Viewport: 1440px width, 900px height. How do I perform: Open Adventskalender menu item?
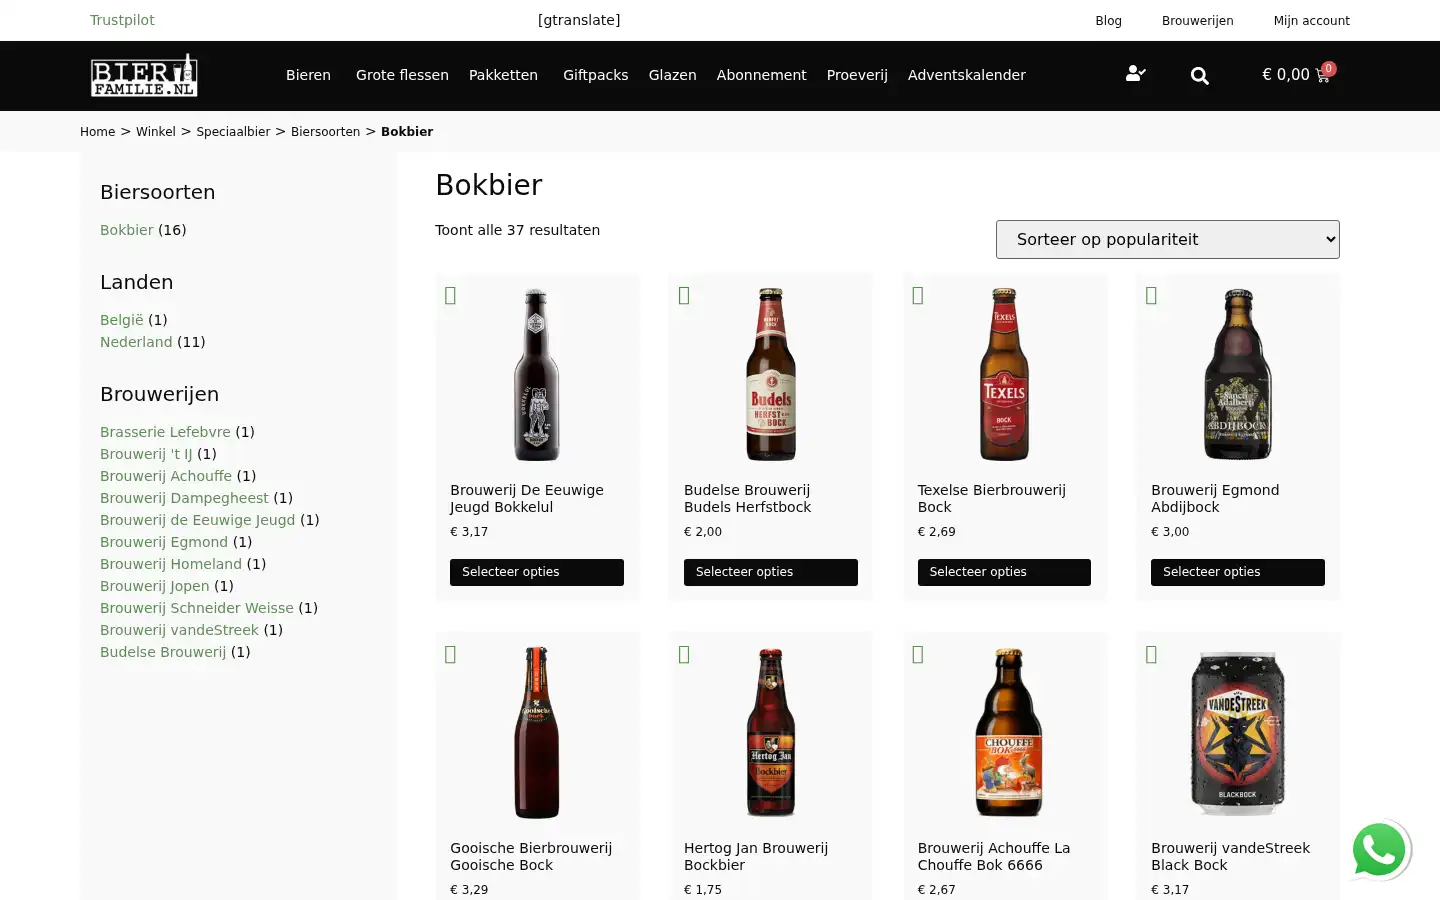[x=966, y=75]
